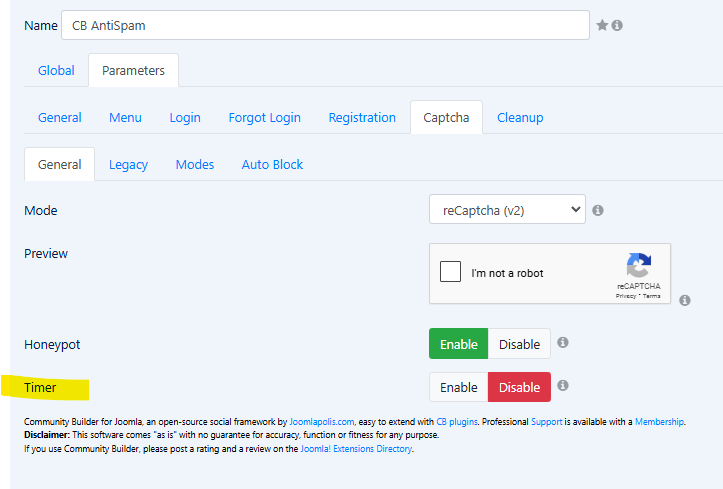
Task: Open the Mode dropdown showing reCaptcha (v2)
Action: (507, 209)
